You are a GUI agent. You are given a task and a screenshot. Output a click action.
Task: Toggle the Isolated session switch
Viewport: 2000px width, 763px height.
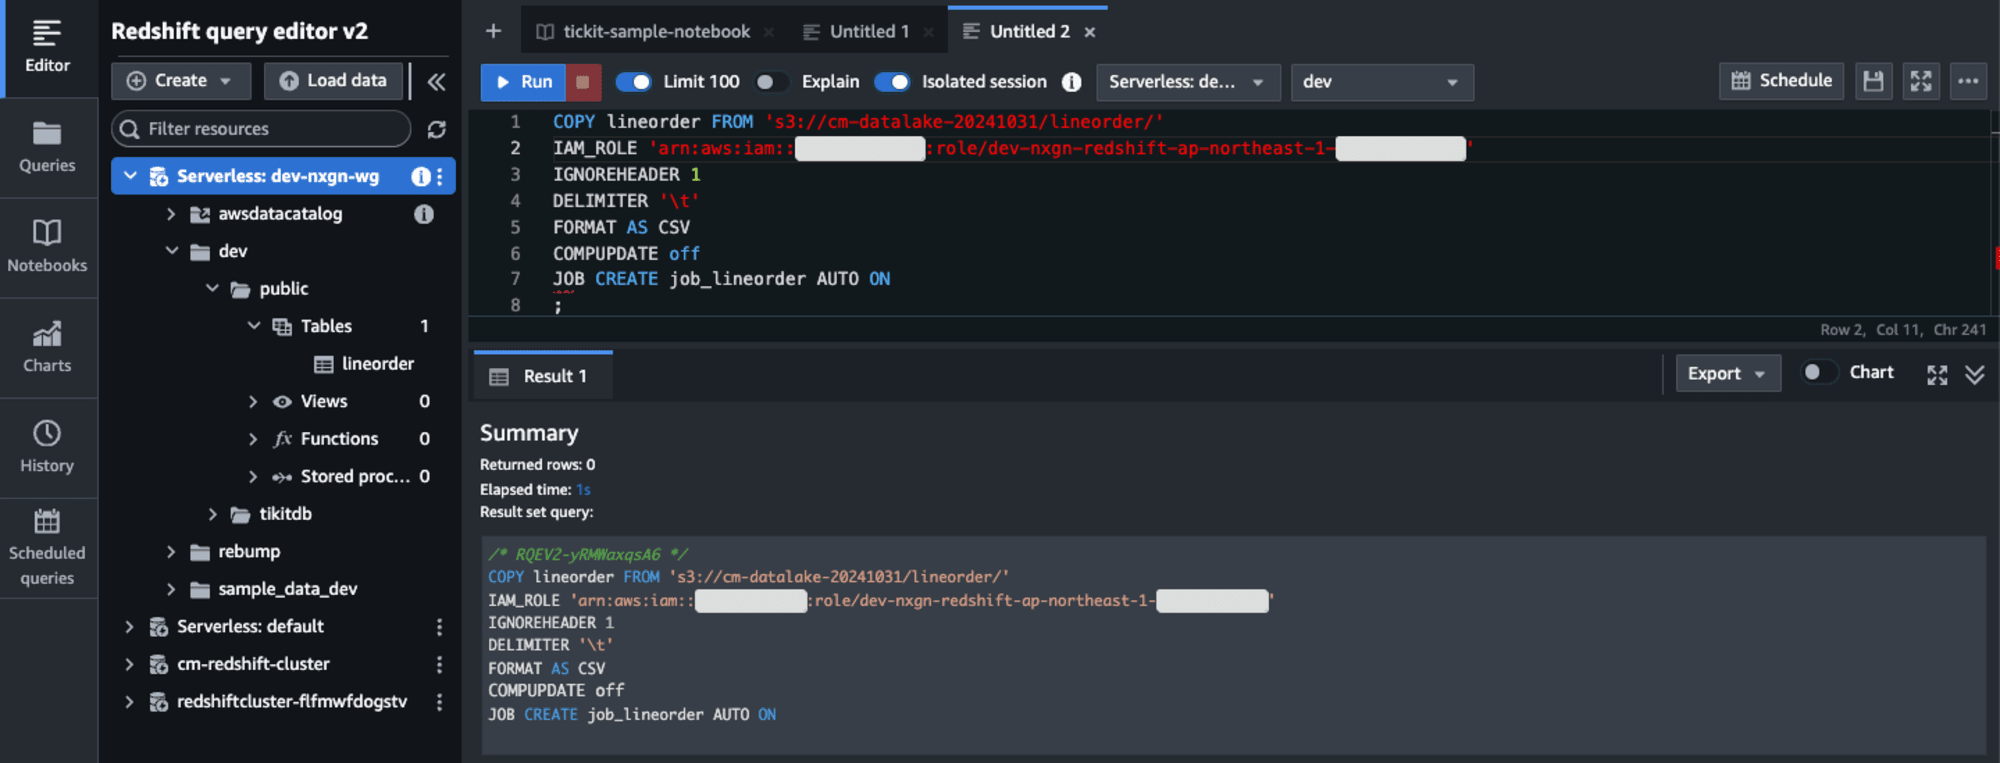coord(892,82)
